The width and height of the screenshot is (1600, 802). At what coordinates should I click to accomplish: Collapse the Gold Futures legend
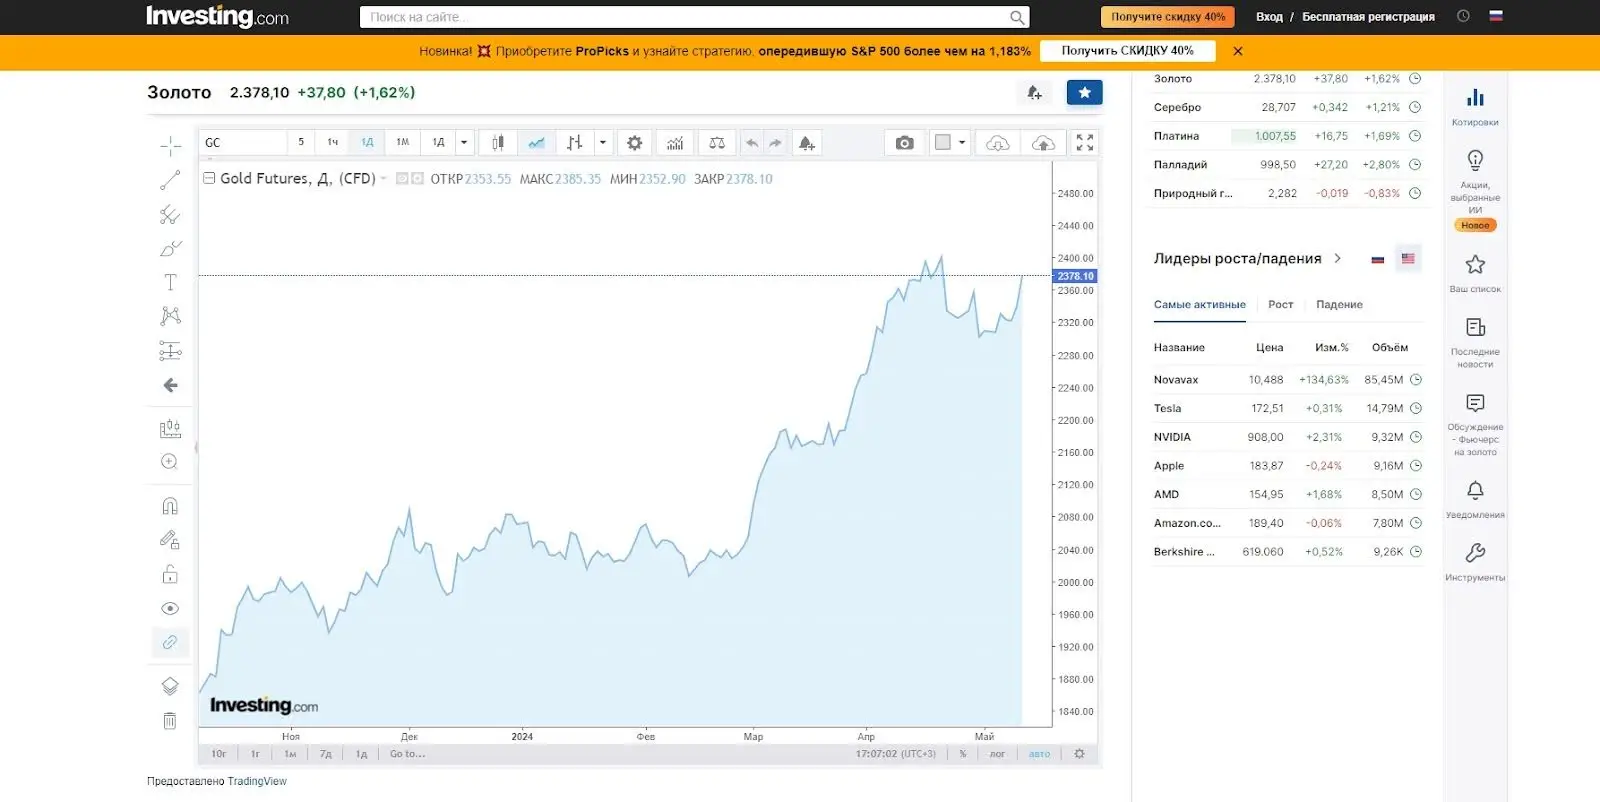tap(209, 178)
